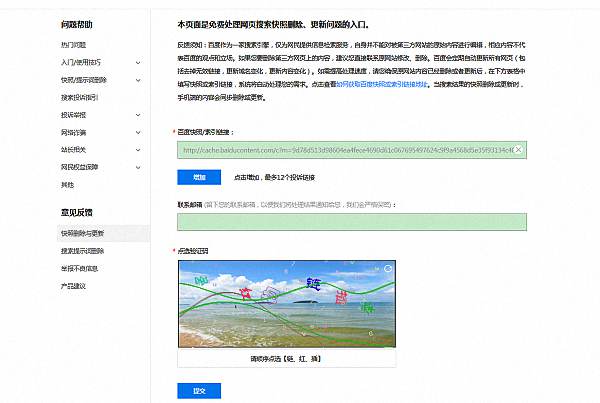
Task: Expand the 站长相关 section chevron
Action: (x=138, y=150)
